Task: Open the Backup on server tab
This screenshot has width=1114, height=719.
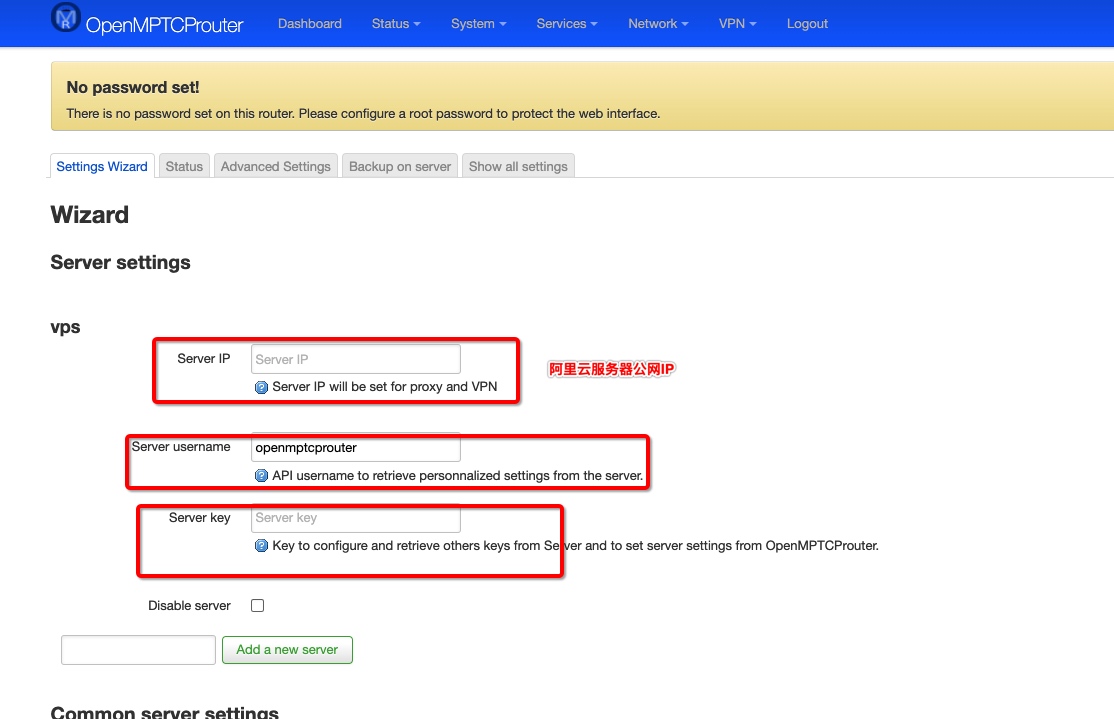Action: click(x=400, y=166)
